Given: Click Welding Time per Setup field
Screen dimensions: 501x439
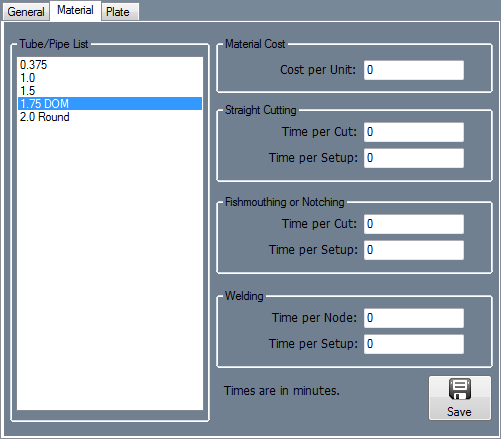Looking at the screenshot, I should [414, 344].
